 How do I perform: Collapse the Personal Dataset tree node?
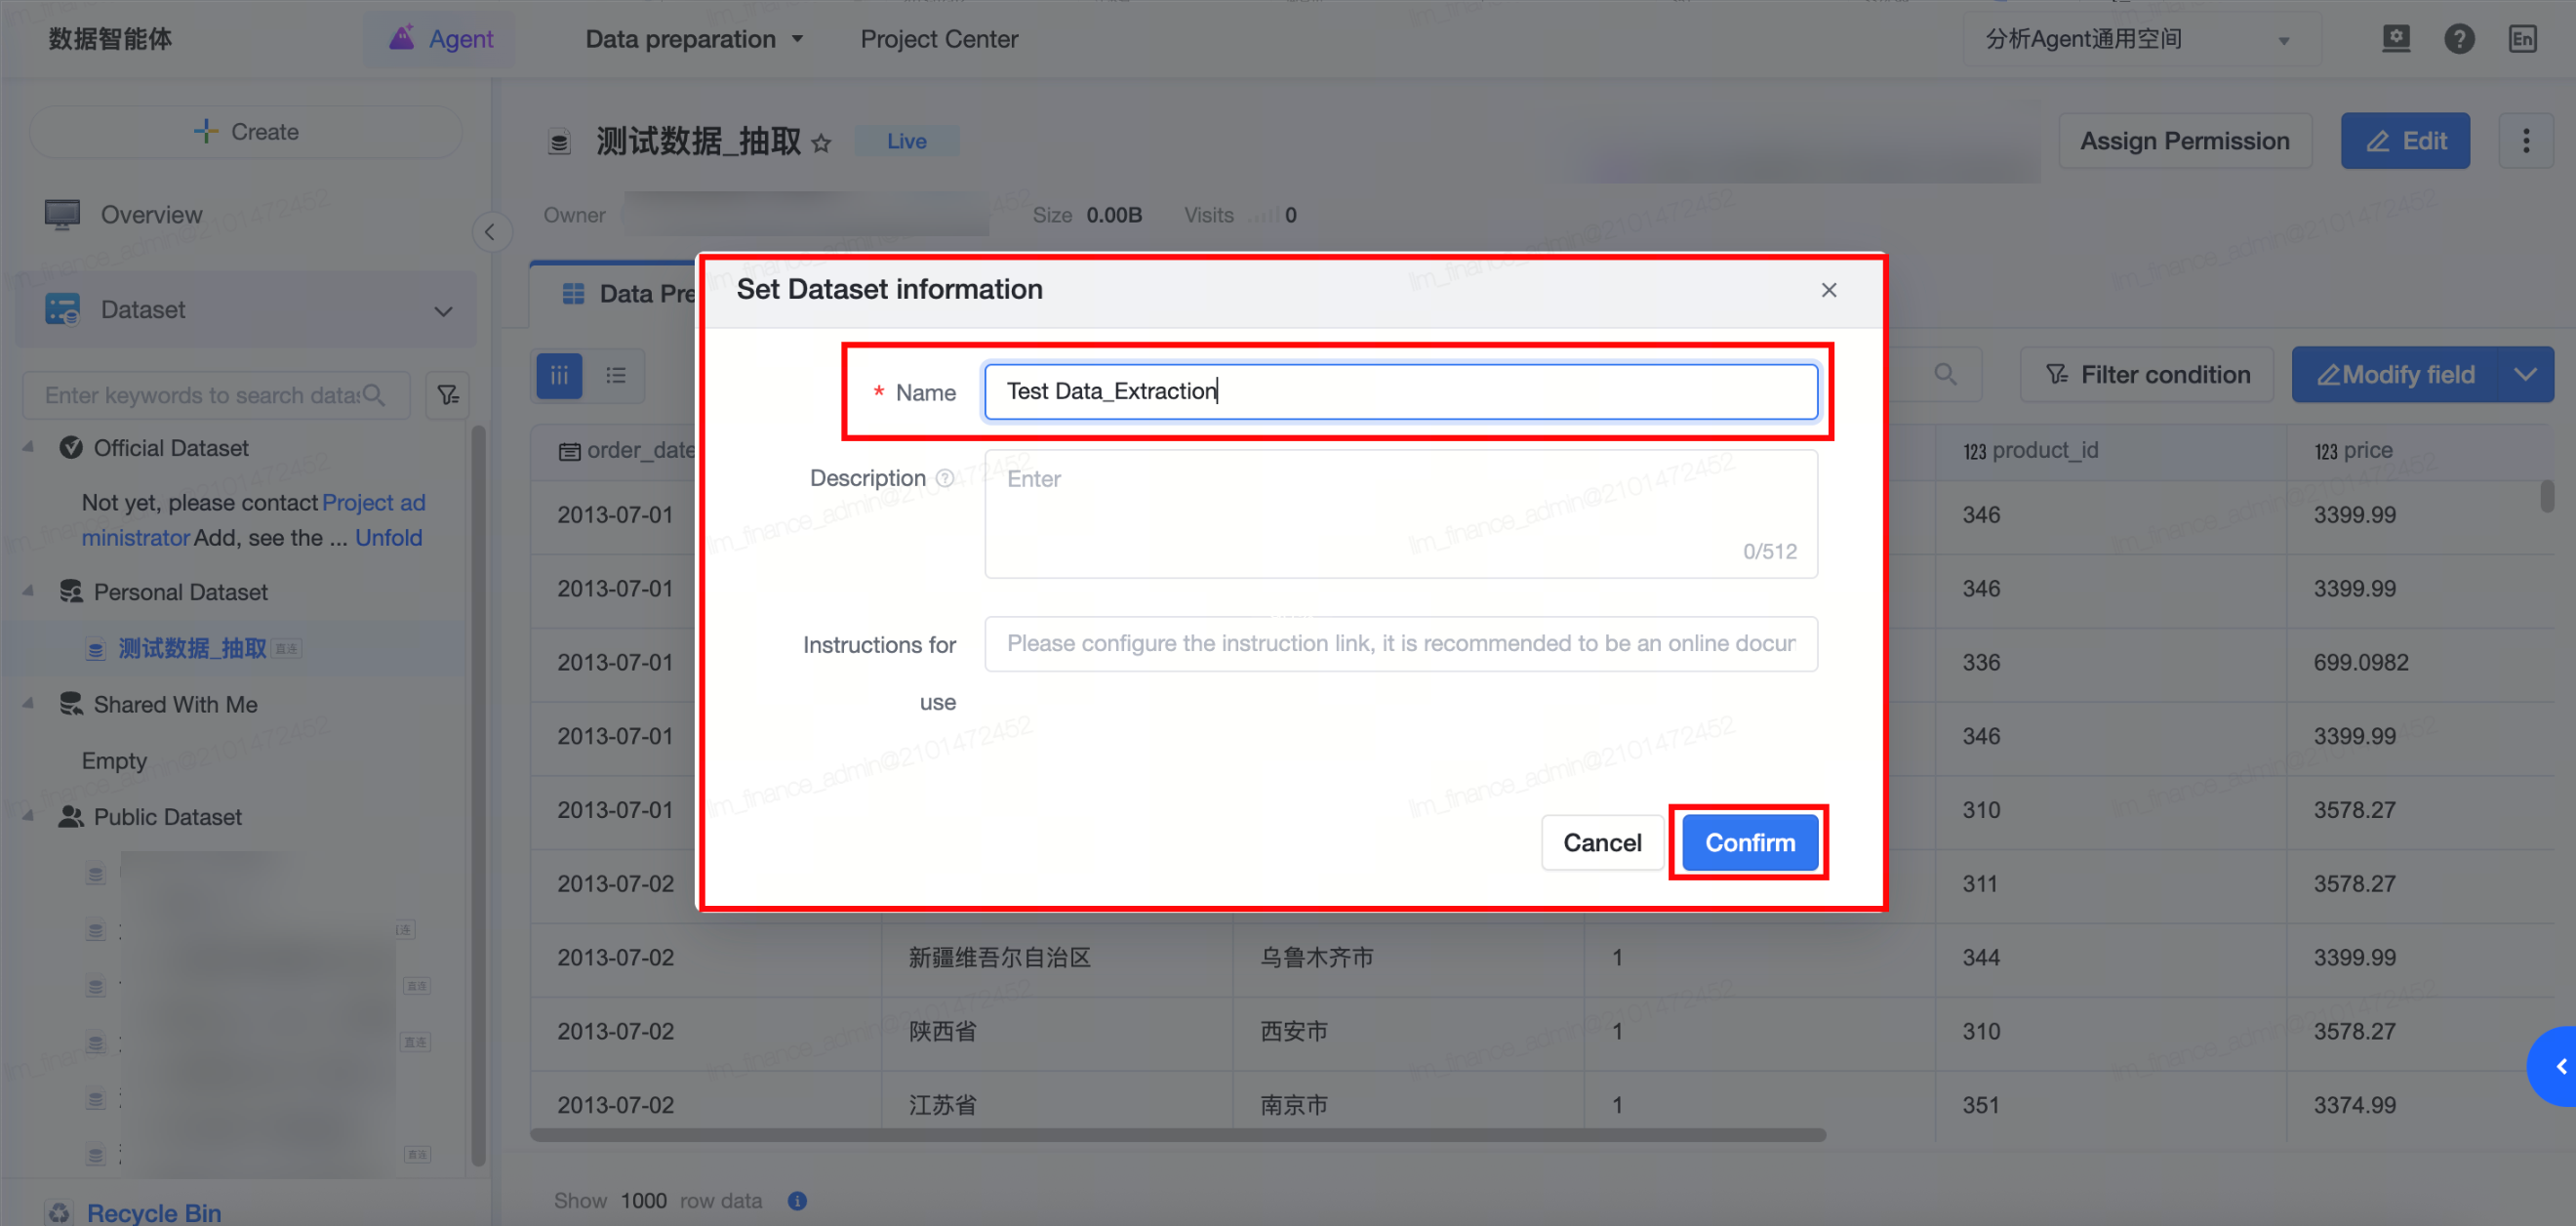pos(29,591)
